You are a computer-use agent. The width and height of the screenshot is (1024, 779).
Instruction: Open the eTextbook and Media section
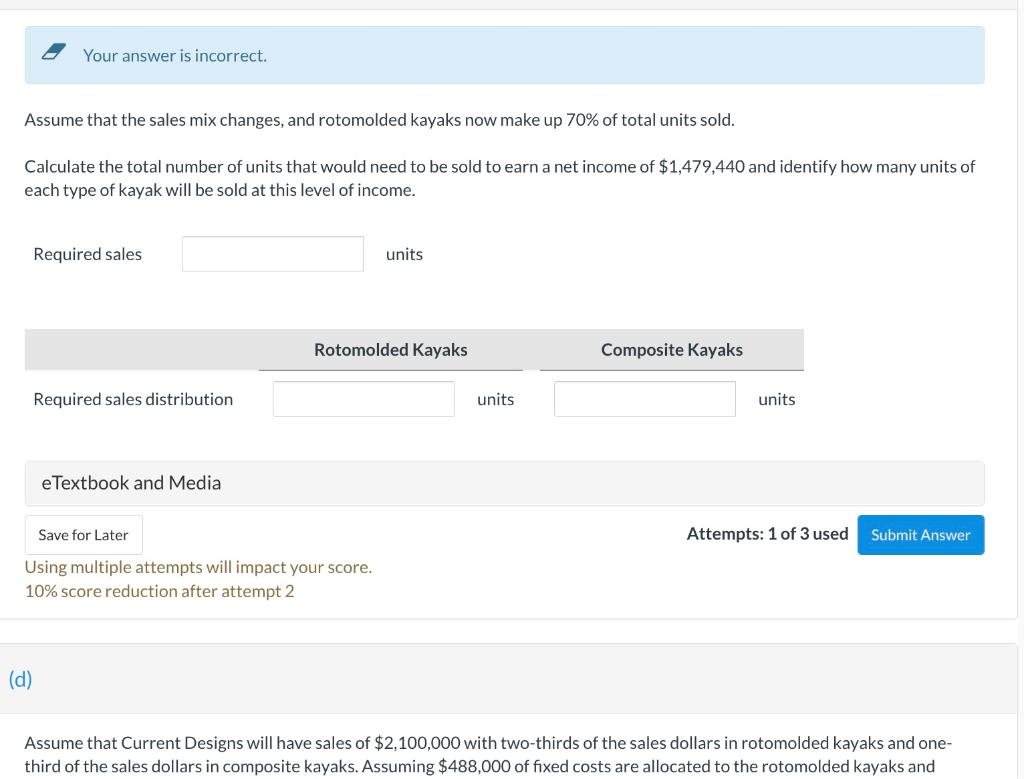click(x=504, y=483)
